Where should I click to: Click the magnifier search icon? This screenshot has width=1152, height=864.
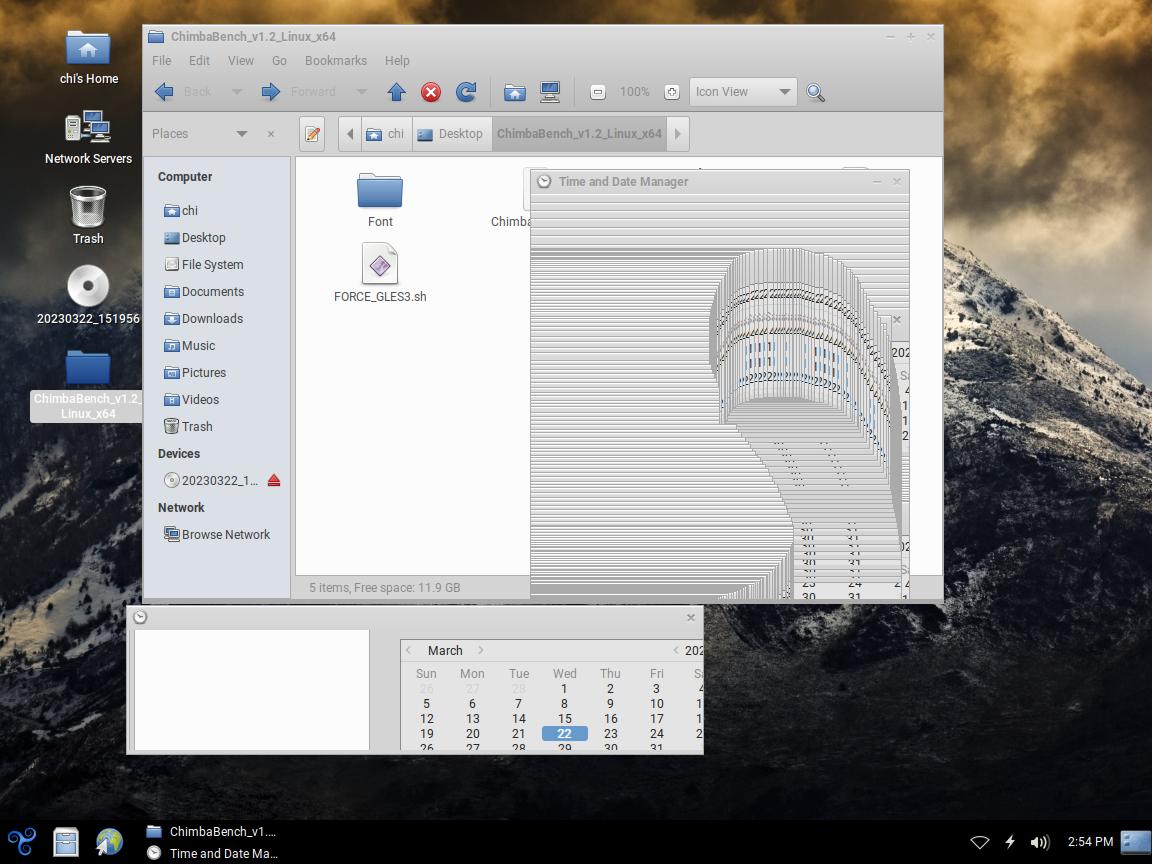coord(815,92)
